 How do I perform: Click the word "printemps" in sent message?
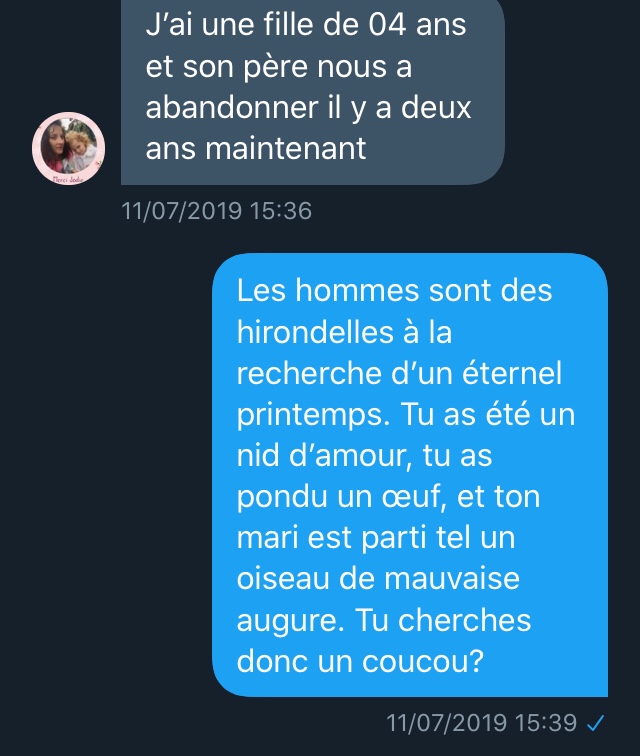tap(313, 415)
